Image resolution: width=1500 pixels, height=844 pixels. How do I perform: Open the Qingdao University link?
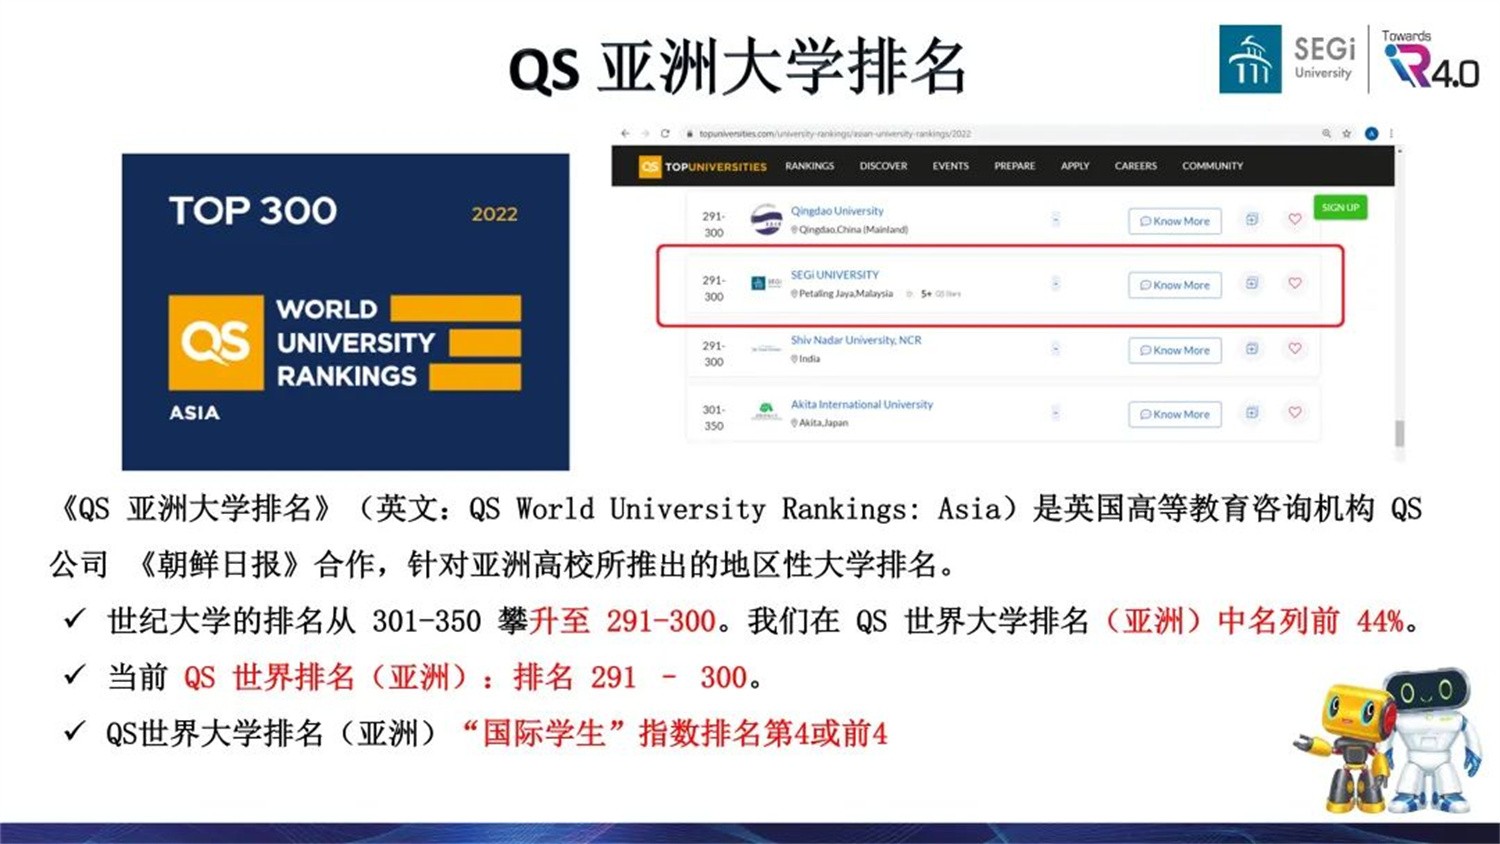click(837, 211)
